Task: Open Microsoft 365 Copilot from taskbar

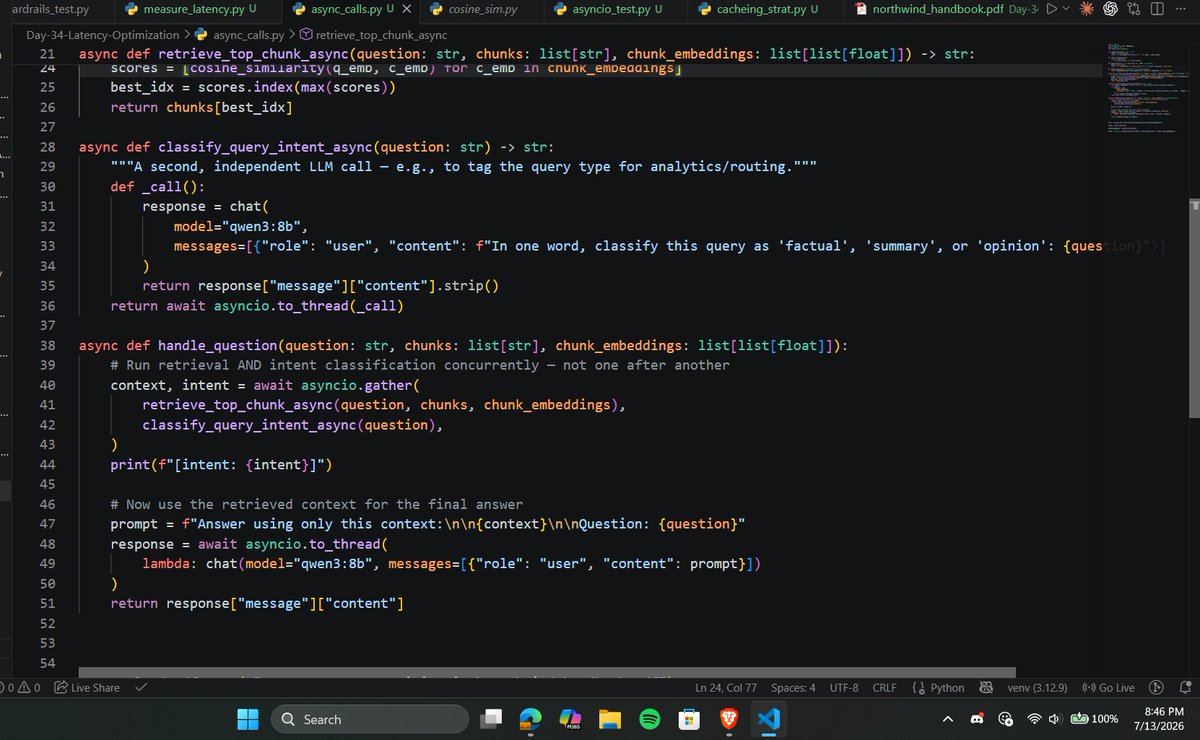Action: 570,719
